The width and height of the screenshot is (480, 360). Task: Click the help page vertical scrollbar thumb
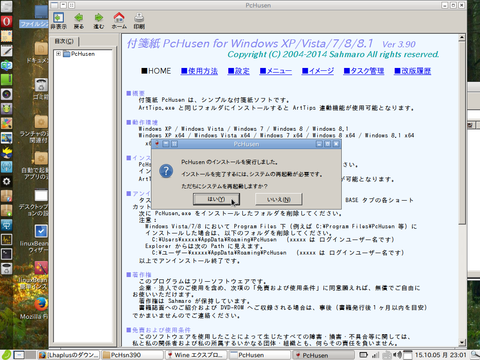pyautogui.click(x=462, y=133)
